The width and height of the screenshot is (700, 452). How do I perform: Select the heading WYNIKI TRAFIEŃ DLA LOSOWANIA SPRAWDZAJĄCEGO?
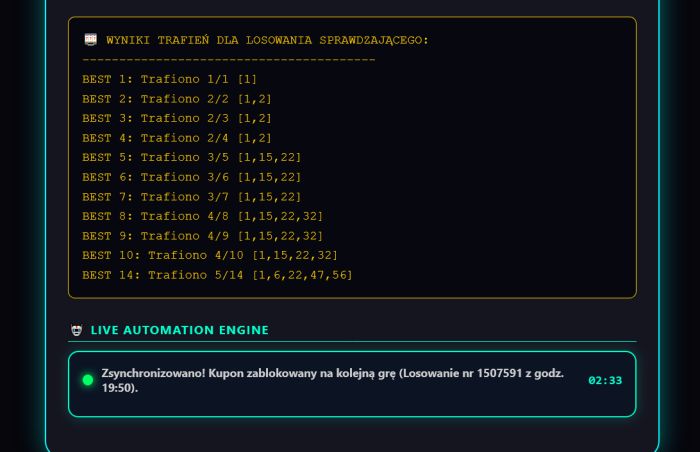[267, 40]
